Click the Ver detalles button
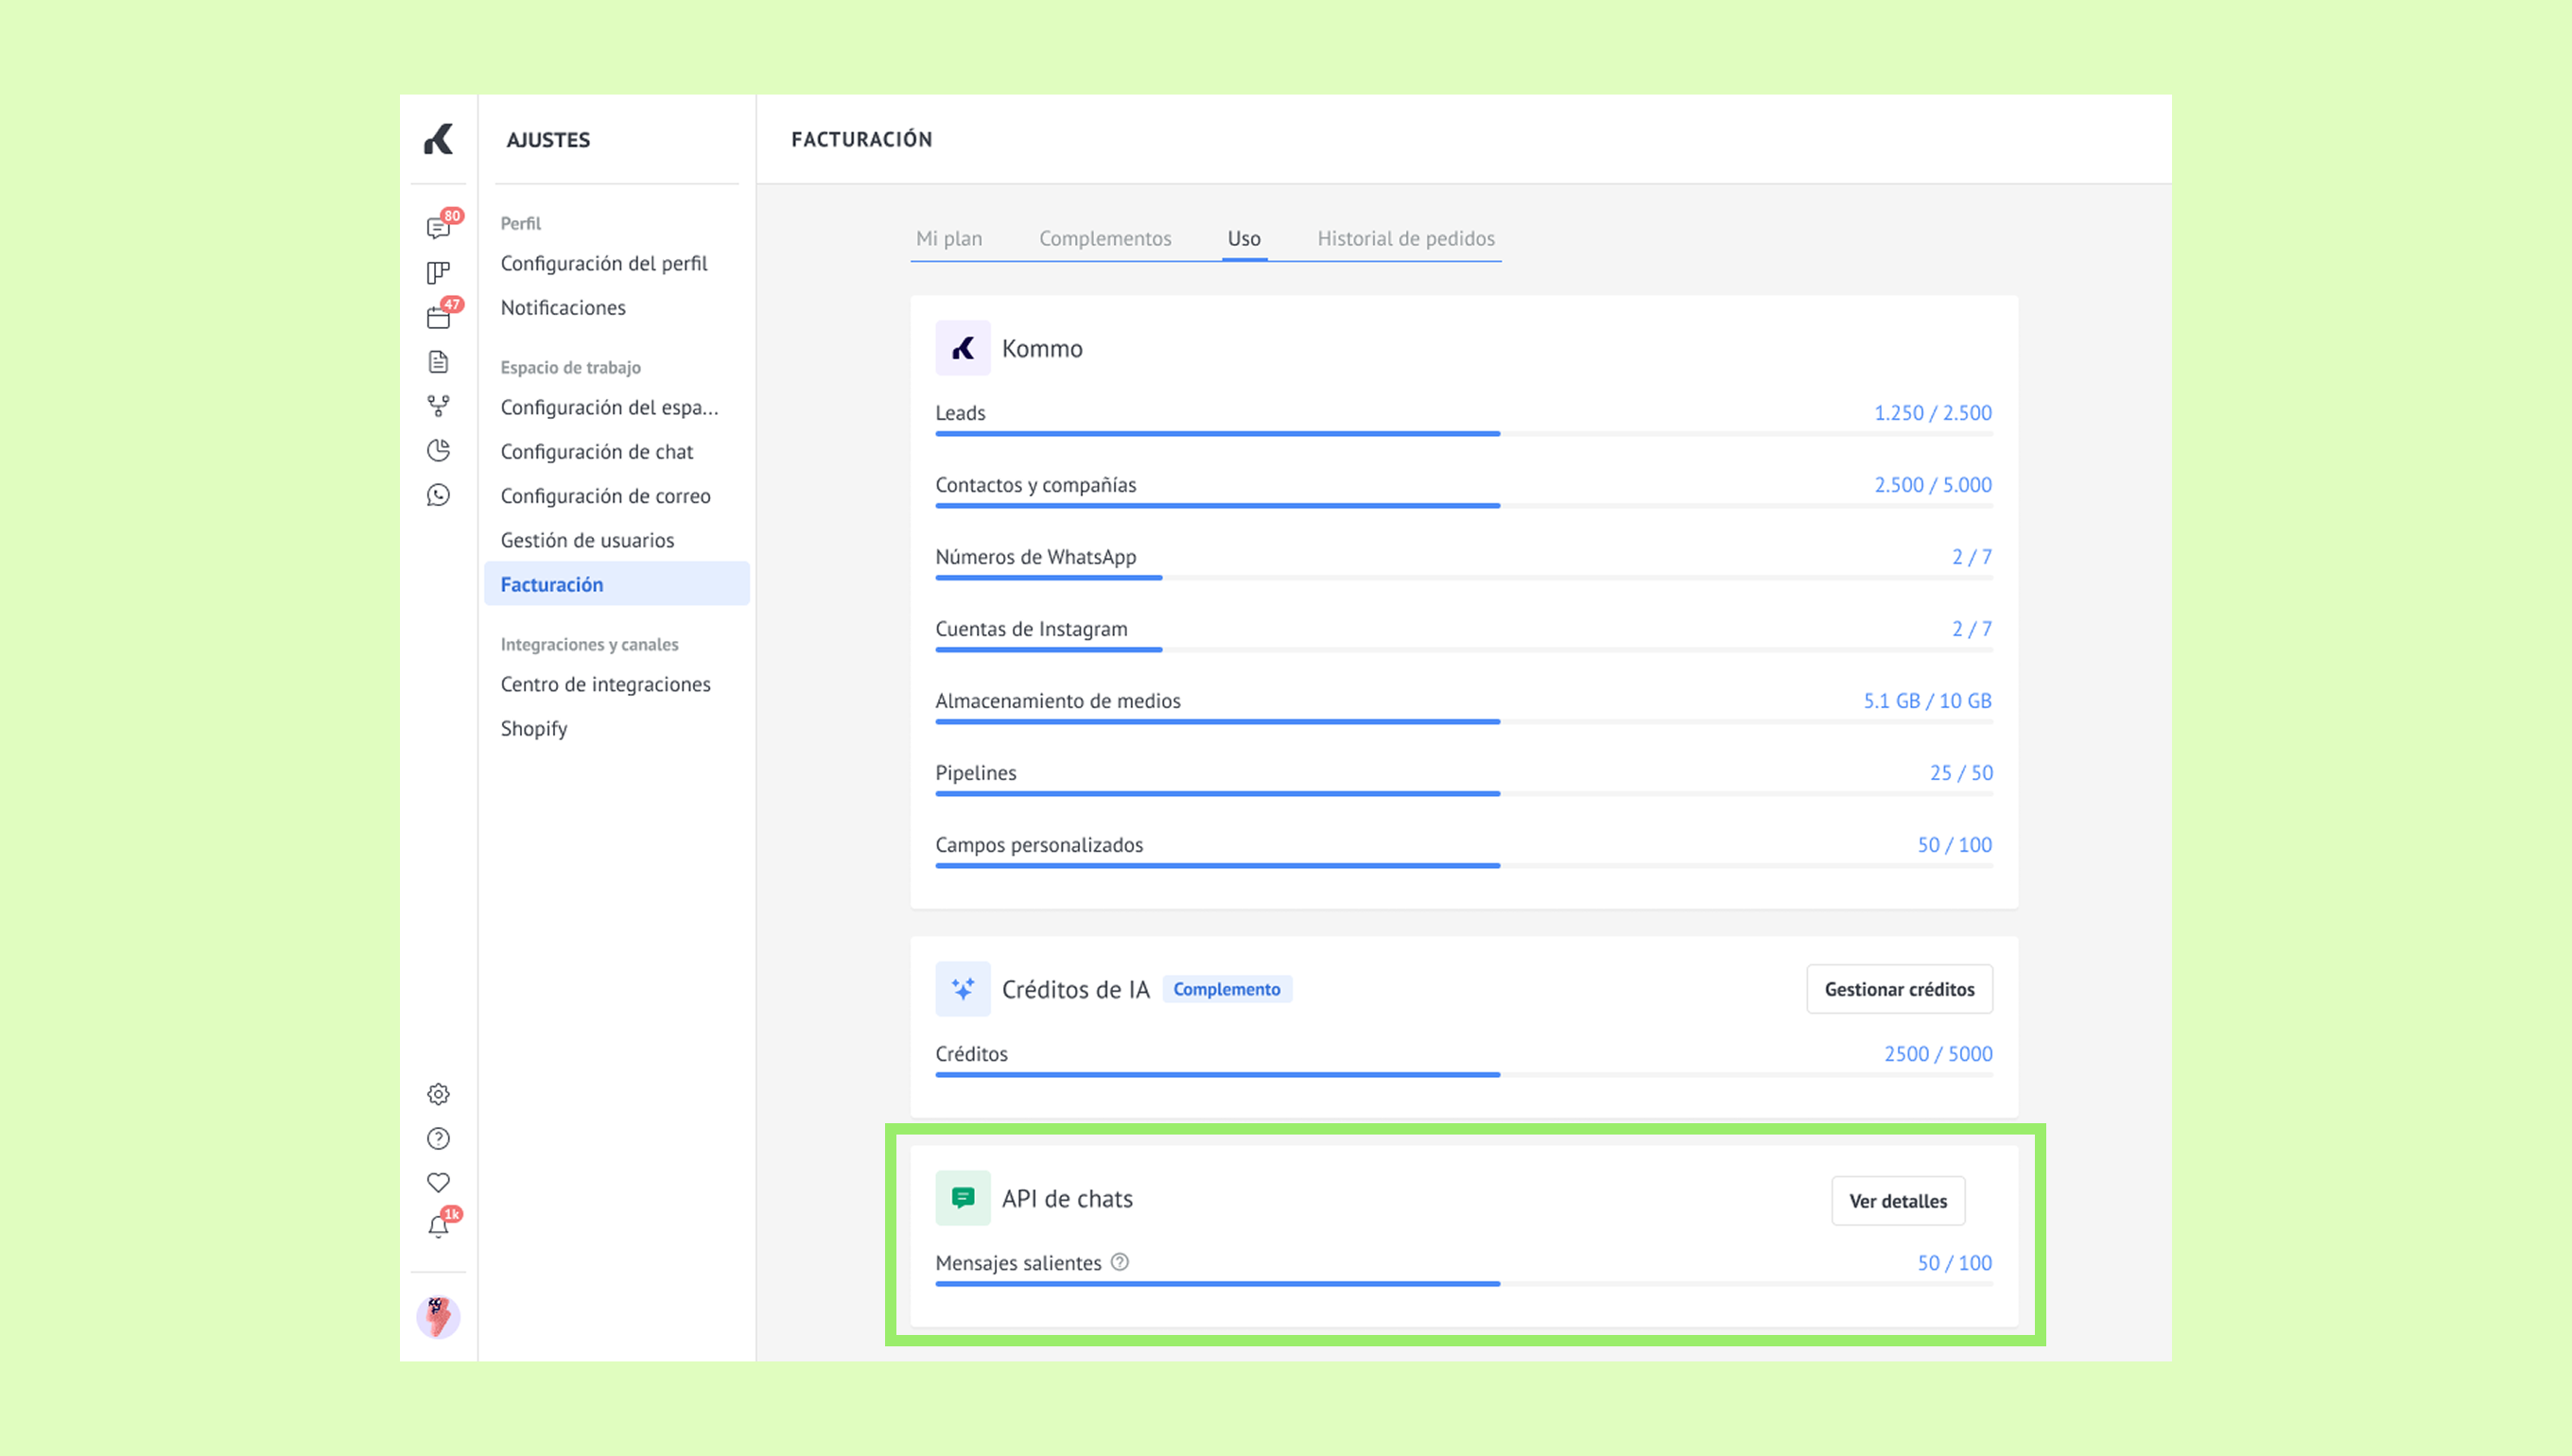Image resolution: width=2572 pixels, height=1456 pixels. pos(1898,1201)
